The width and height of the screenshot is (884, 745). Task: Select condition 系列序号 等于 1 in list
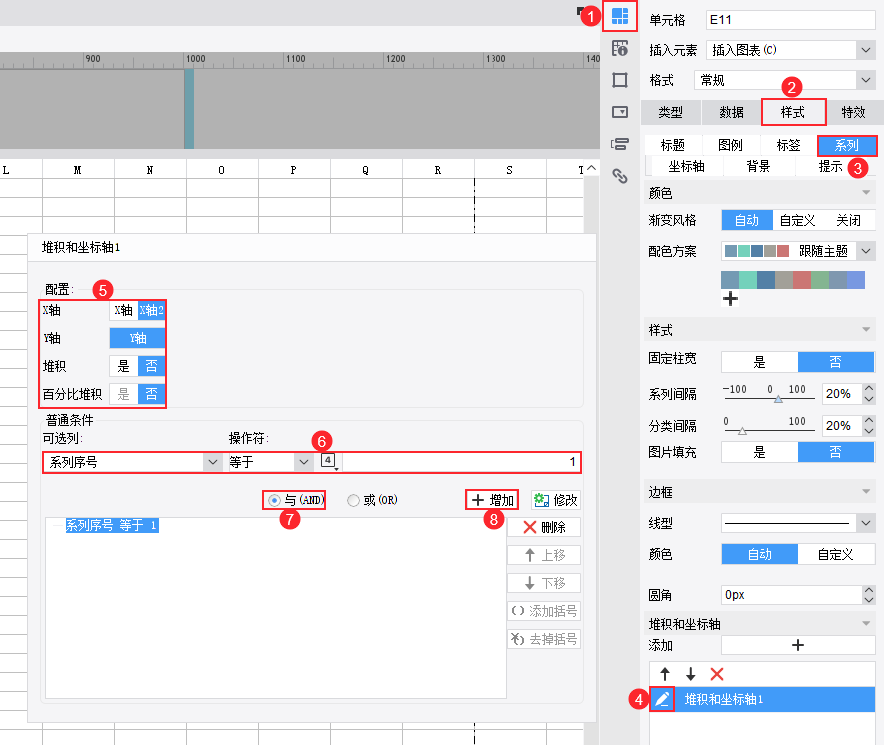112,526
